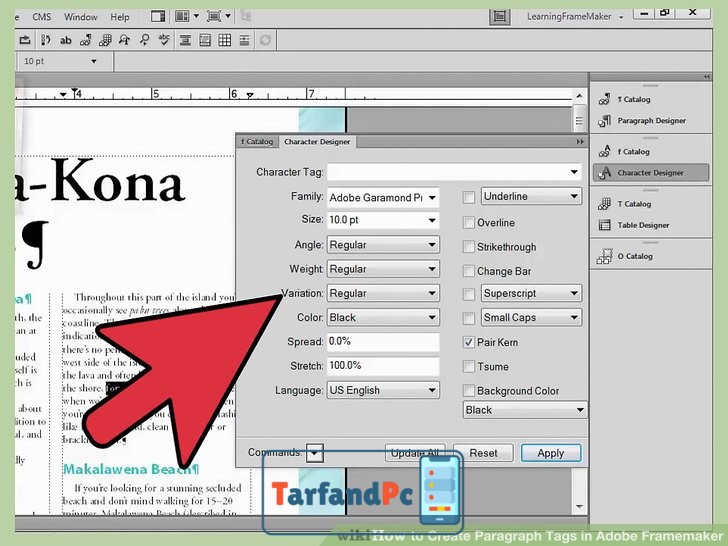
Task: Enable the Strikethrough checkbox
Action: pos(469,247)
